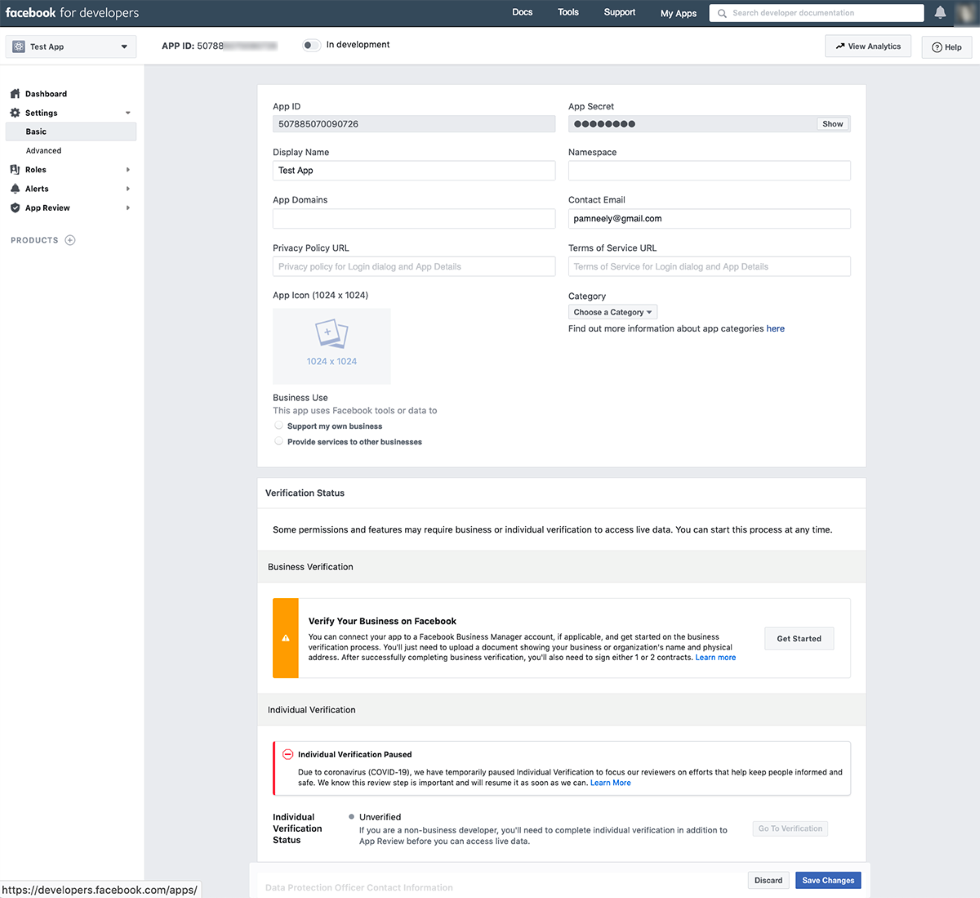Click Go To Verification button
Image resolution: width=980 pixels, height=898 pixels.
790,829
